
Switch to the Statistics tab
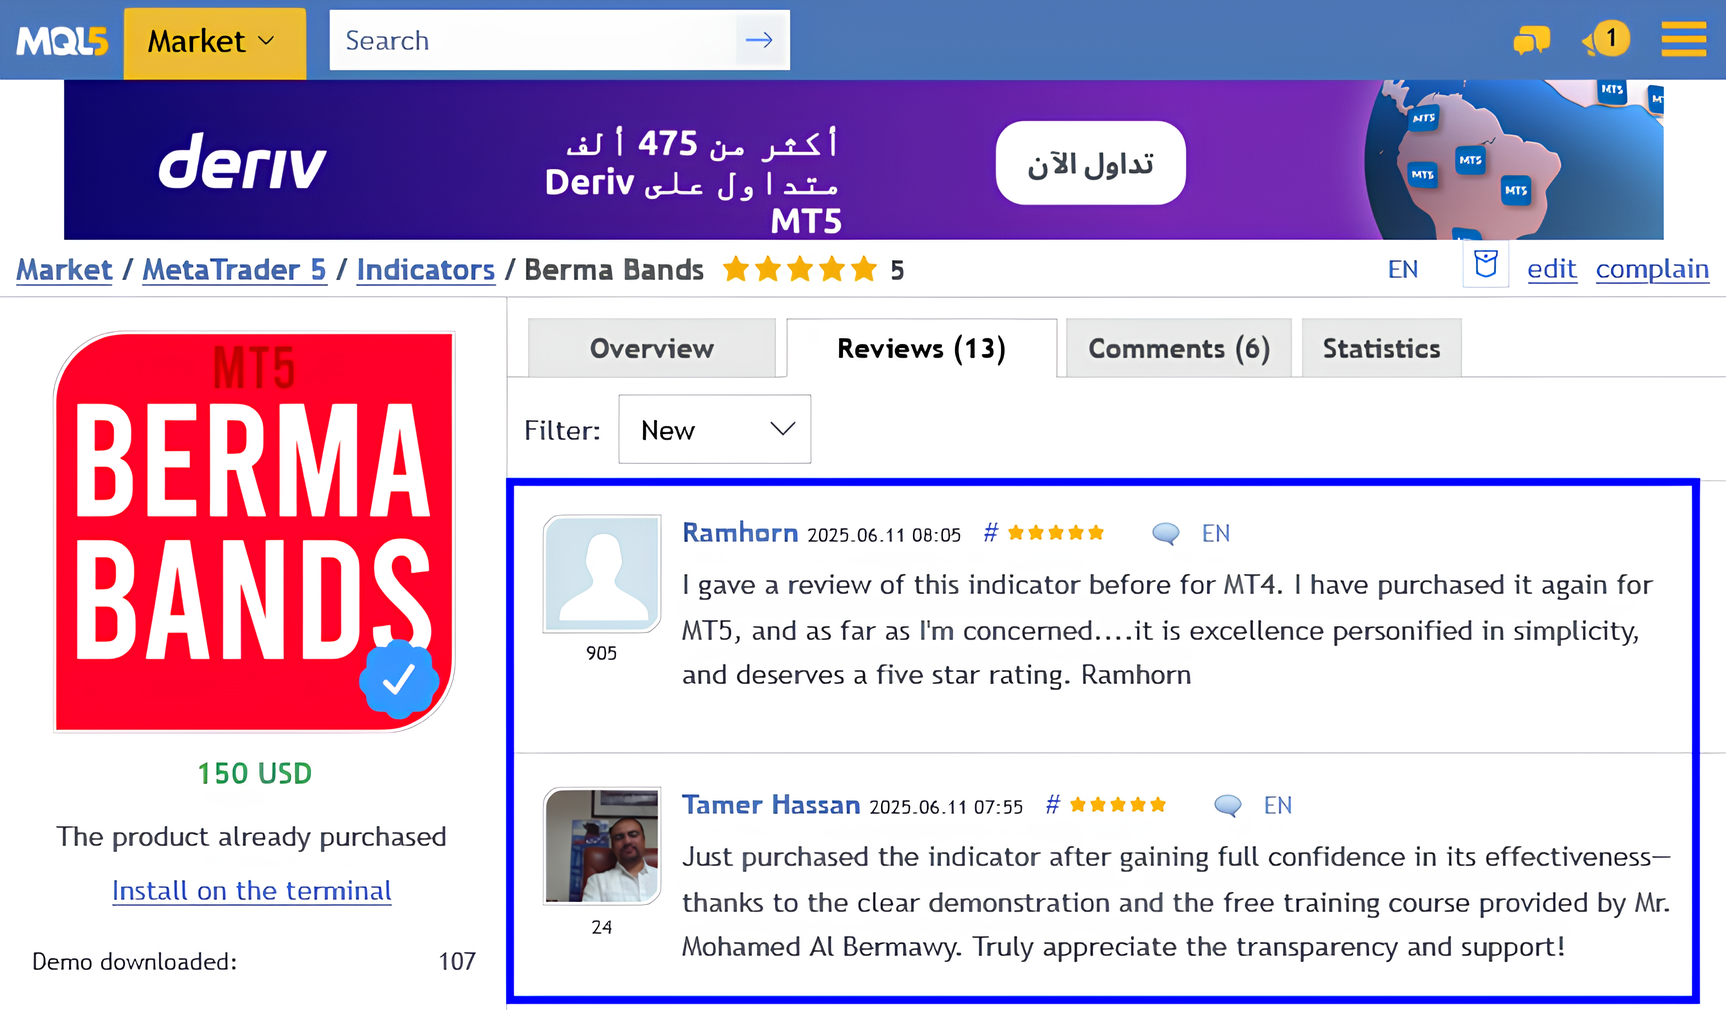click(x=1381, y=348)
